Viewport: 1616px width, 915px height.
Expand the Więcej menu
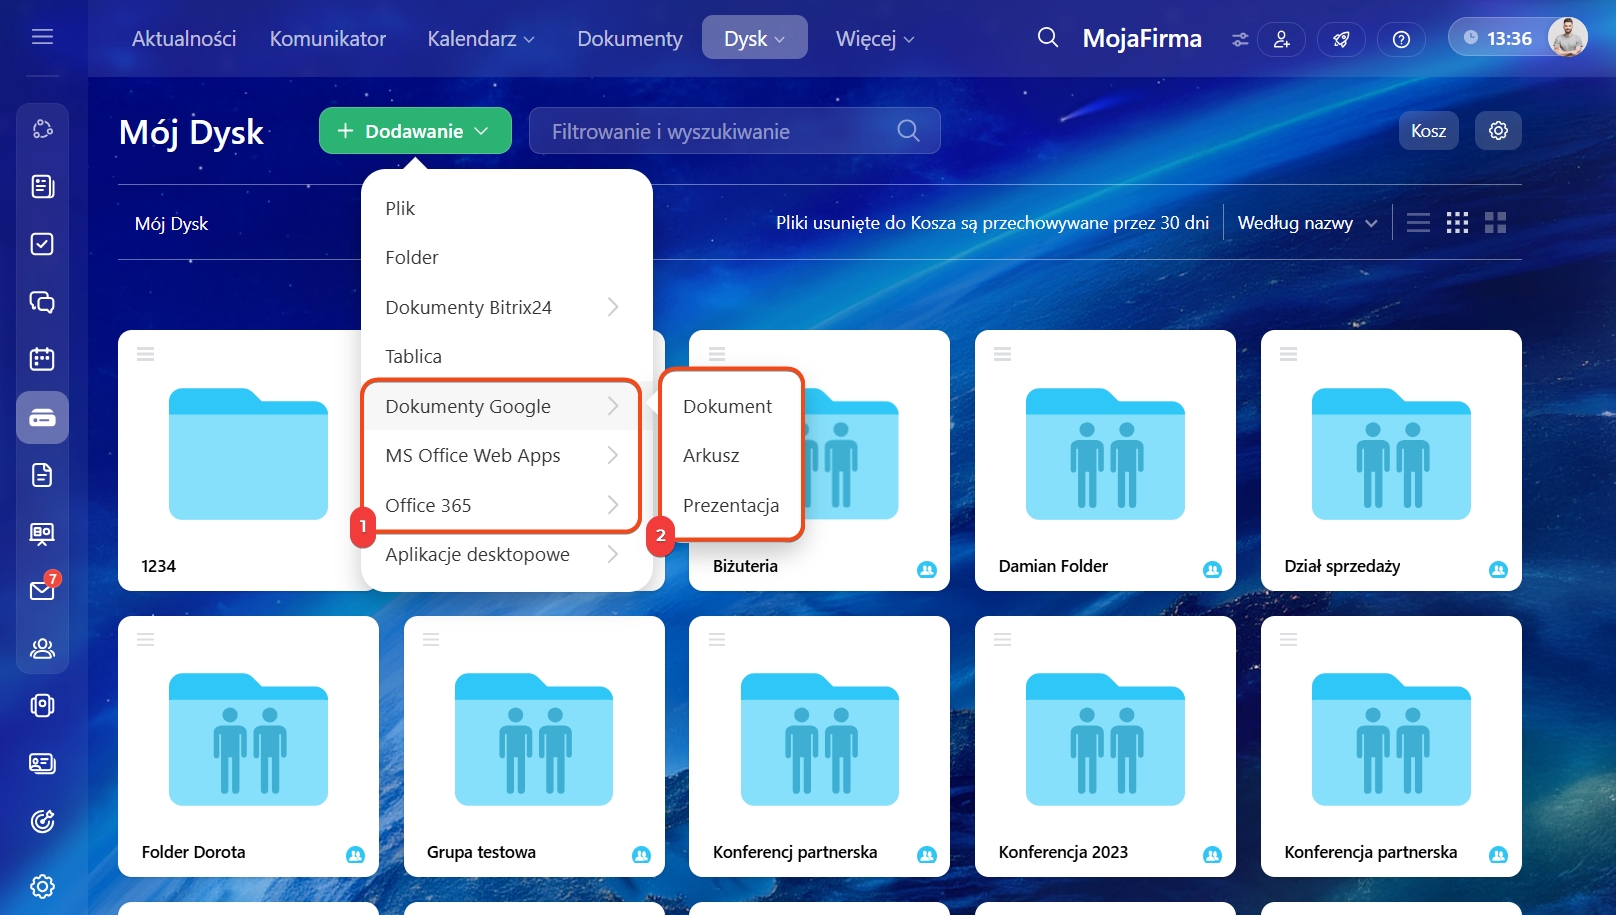click(x=875, y=39)
